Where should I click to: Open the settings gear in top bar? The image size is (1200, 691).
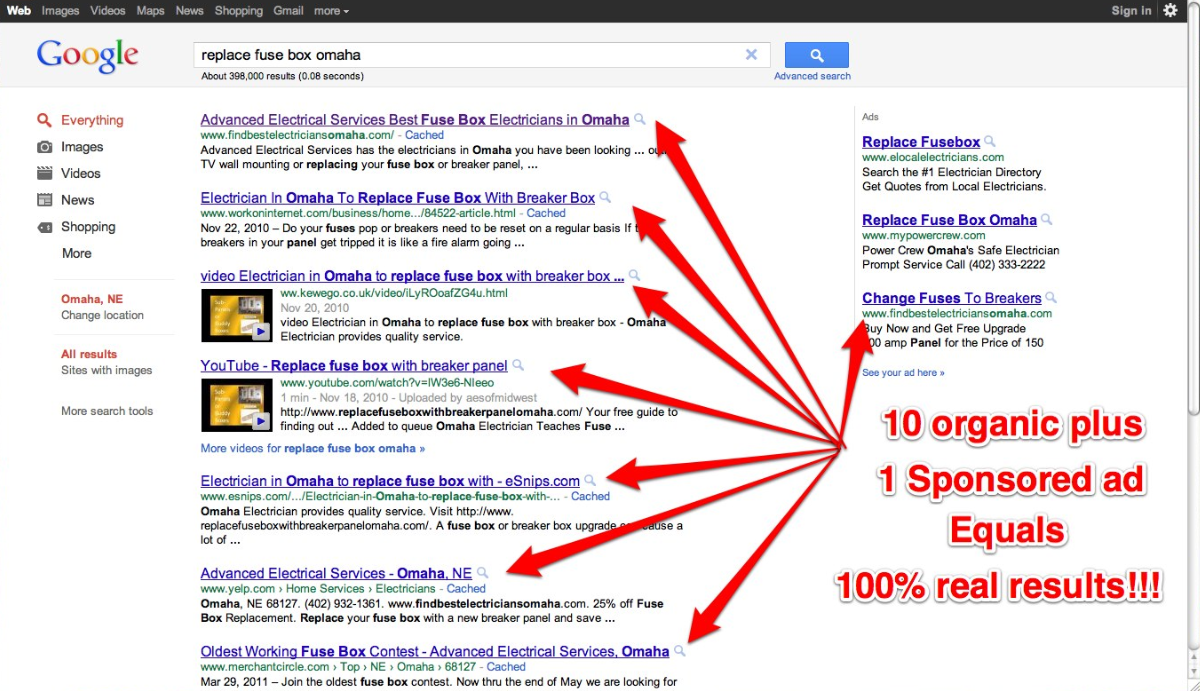[1170, 10]
